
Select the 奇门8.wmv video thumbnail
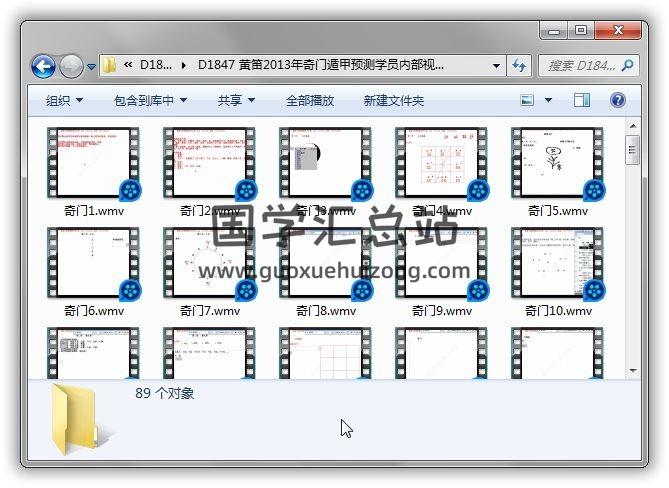326,263
